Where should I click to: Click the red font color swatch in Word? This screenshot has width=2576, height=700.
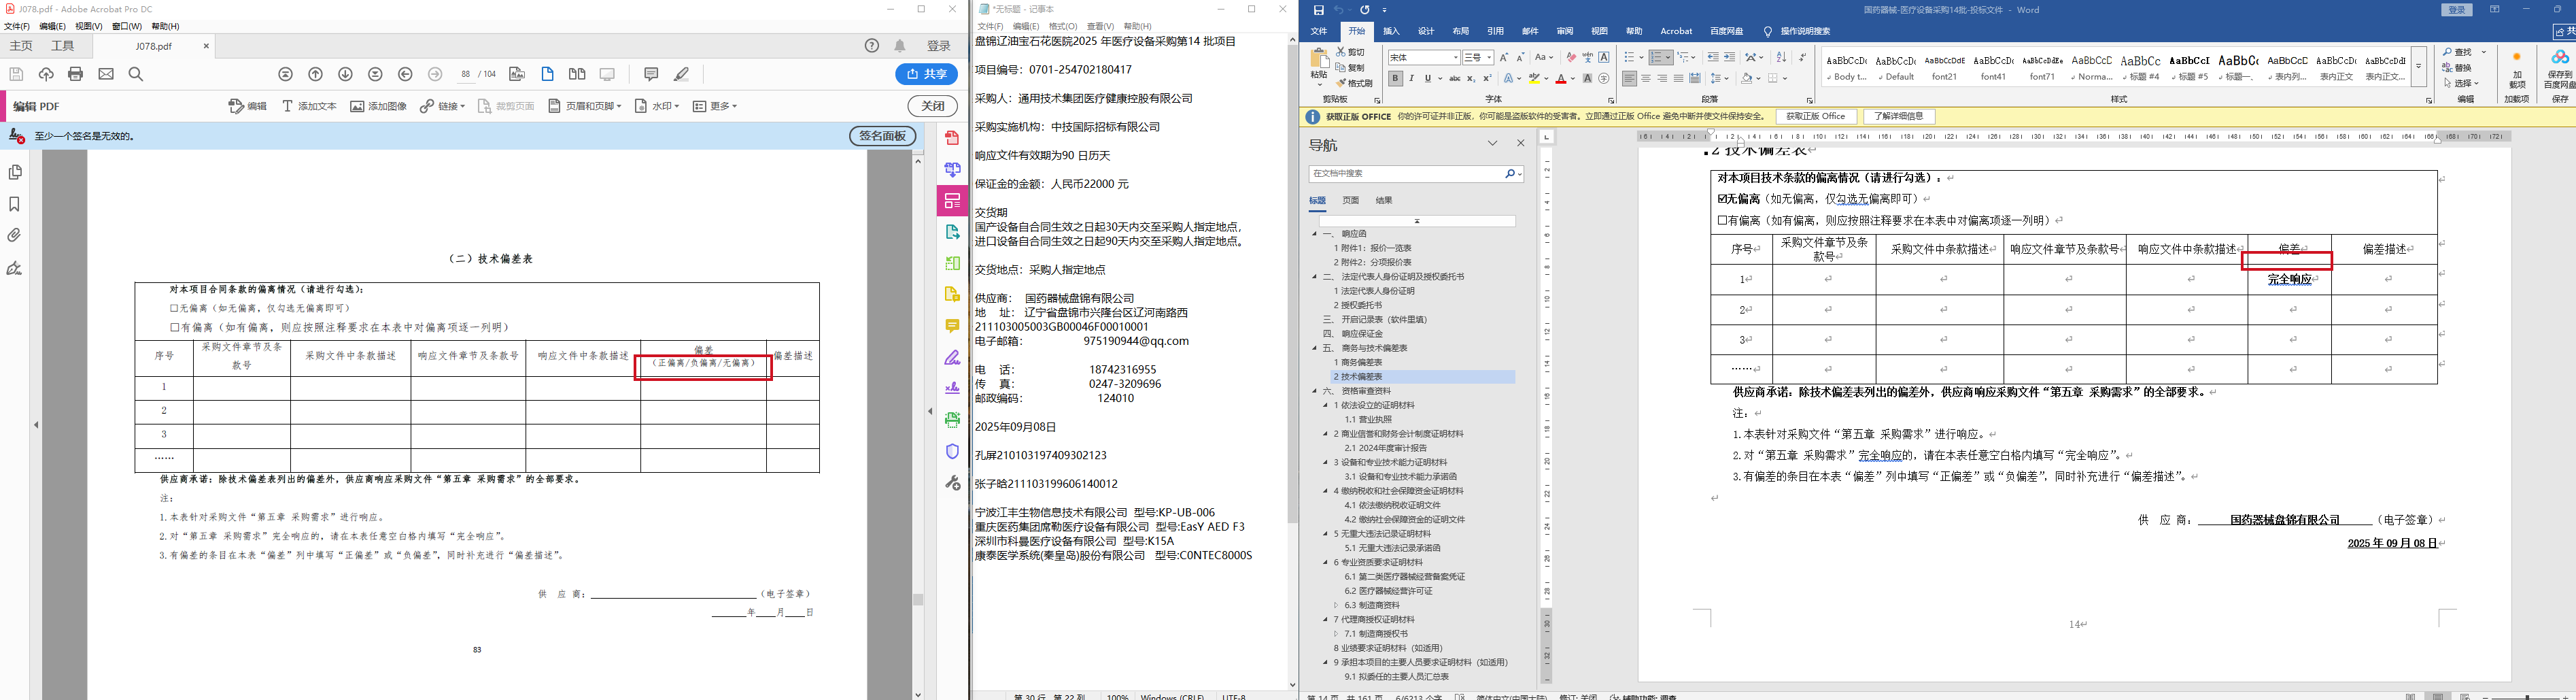pos(1560,78)
